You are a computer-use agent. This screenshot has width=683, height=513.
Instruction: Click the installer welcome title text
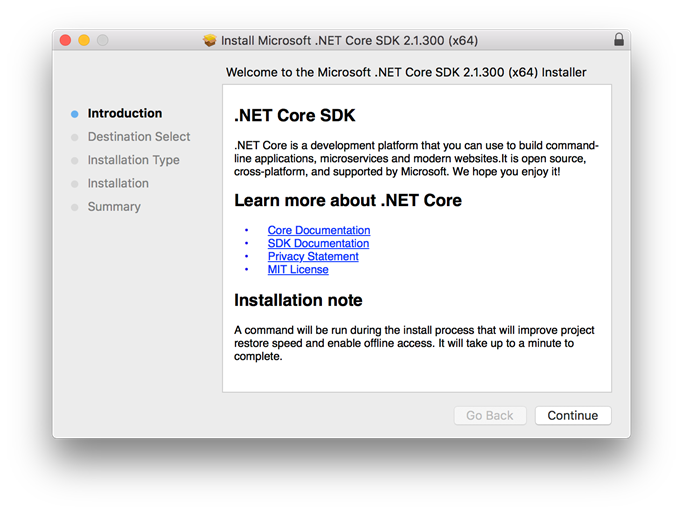click(406, 72)
